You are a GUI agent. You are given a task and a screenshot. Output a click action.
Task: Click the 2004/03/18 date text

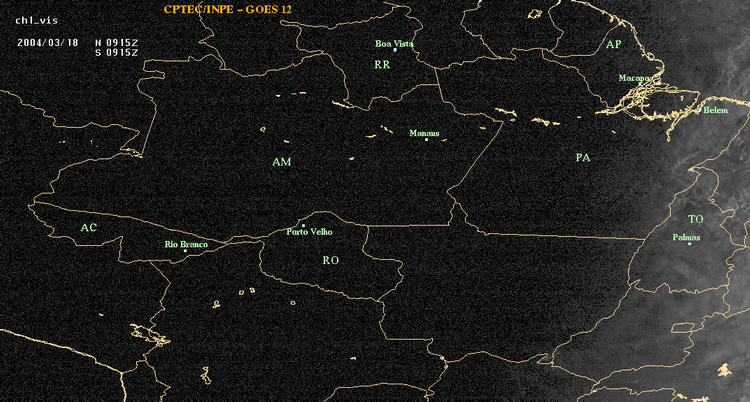pos(47,42)
